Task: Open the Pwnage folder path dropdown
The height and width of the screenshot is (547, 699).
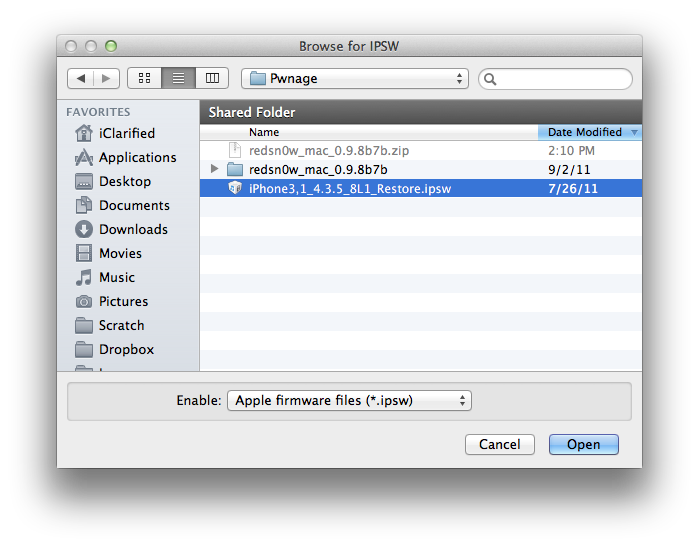Action: click(x=355, y=78)
